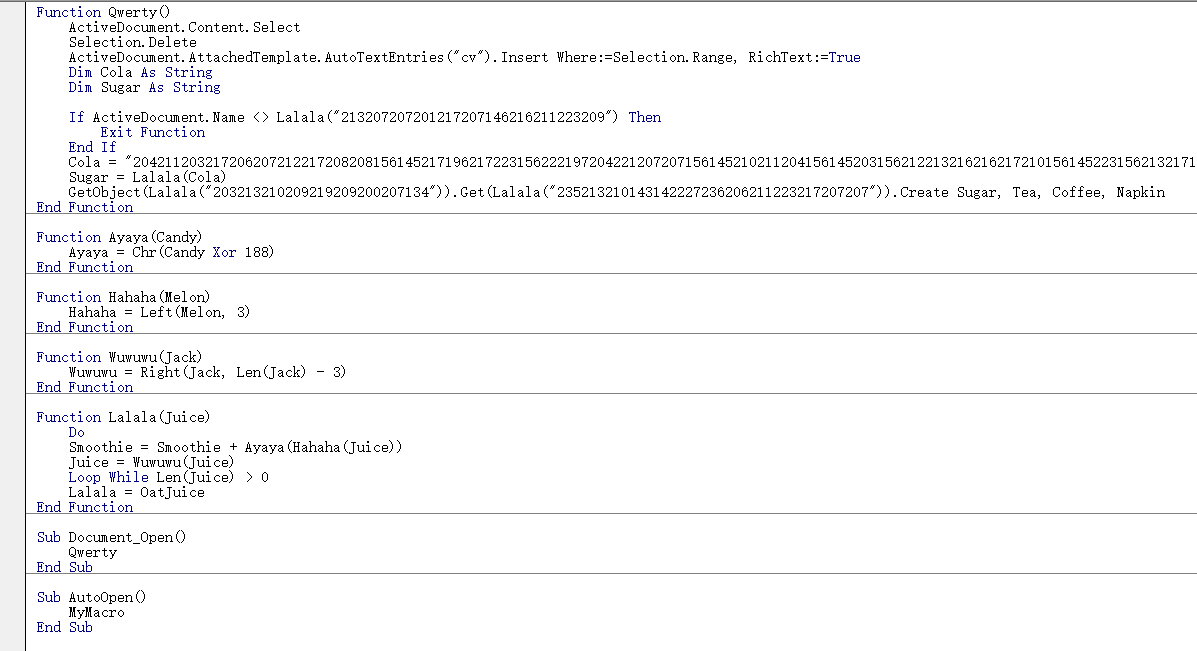Click "Sub Document_Open()" header
Image resolution: width=1197 pixels, height=651 pixels.
(x=111, y=537)
